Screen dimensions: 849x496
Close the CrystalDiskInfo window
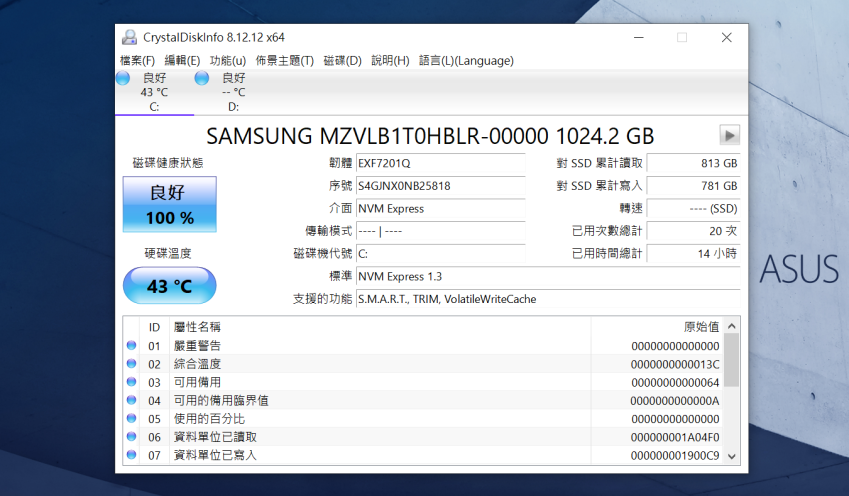tap(727, 37)
